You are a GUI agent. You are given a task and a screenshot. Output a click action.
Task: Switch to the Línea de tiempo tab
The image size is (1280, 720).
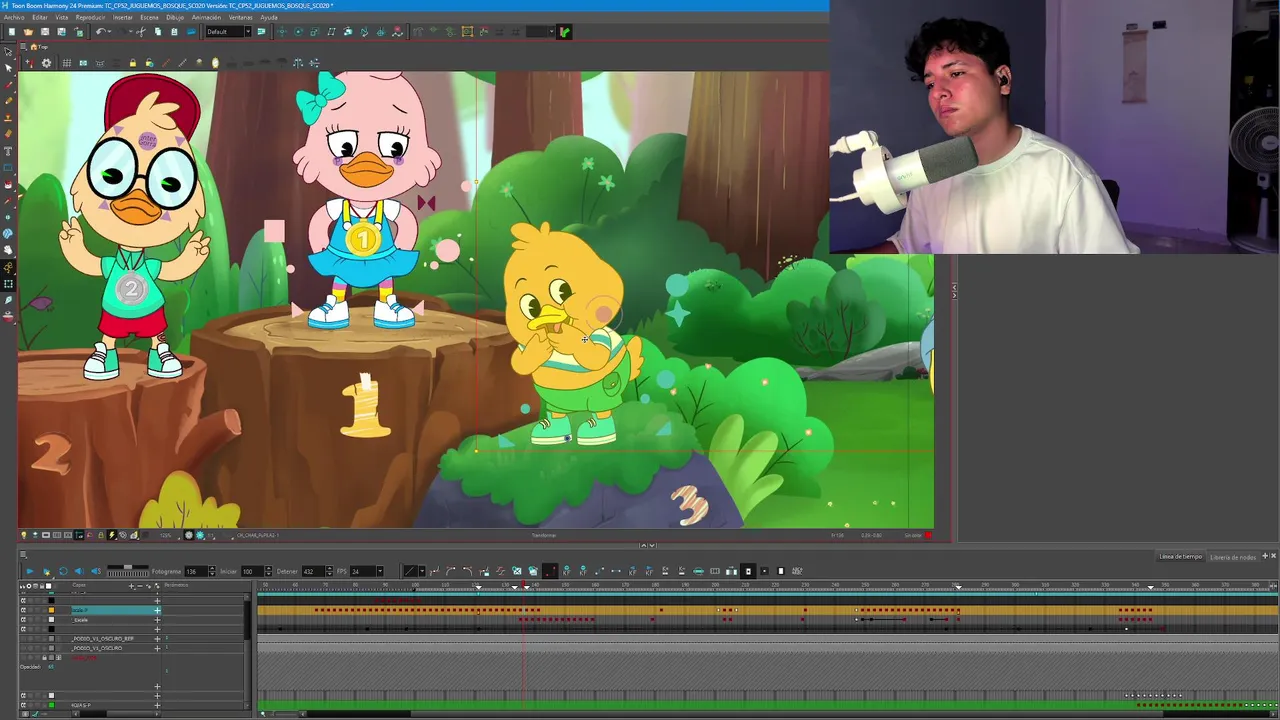pos(1181,556)
